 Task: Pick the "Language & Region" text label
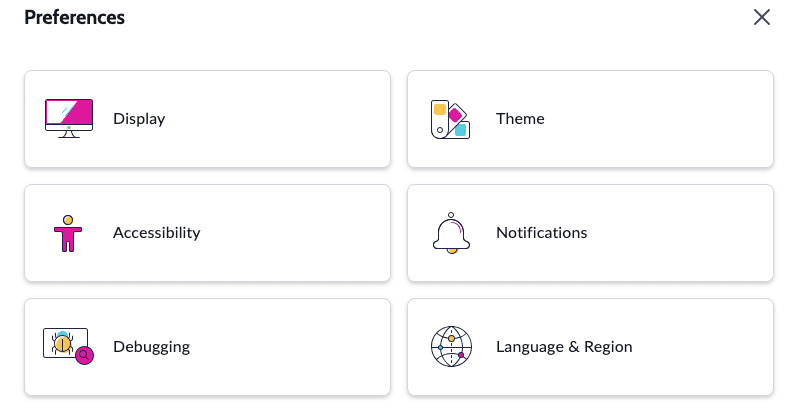pos(564,347)
